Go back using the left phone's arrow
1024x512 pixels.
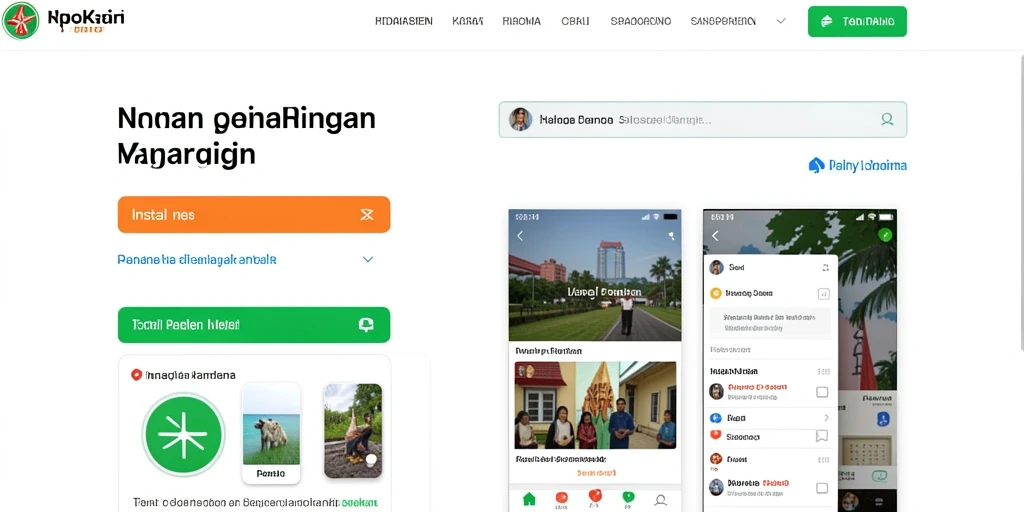click(x=520, y=236)
